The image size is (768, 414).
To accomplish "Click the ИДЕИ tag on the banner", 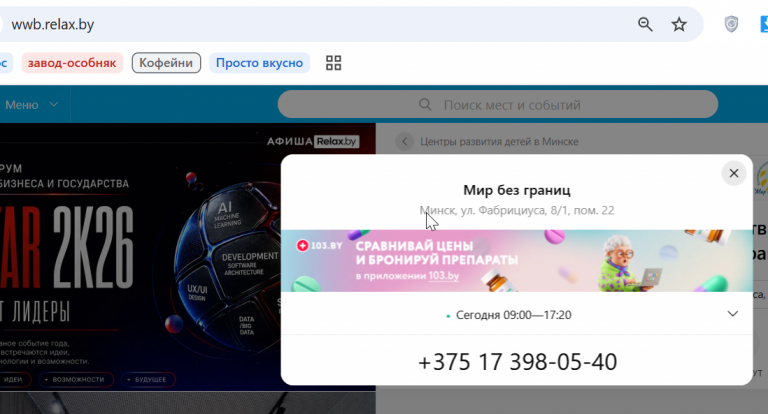I will tap(13, 380).
